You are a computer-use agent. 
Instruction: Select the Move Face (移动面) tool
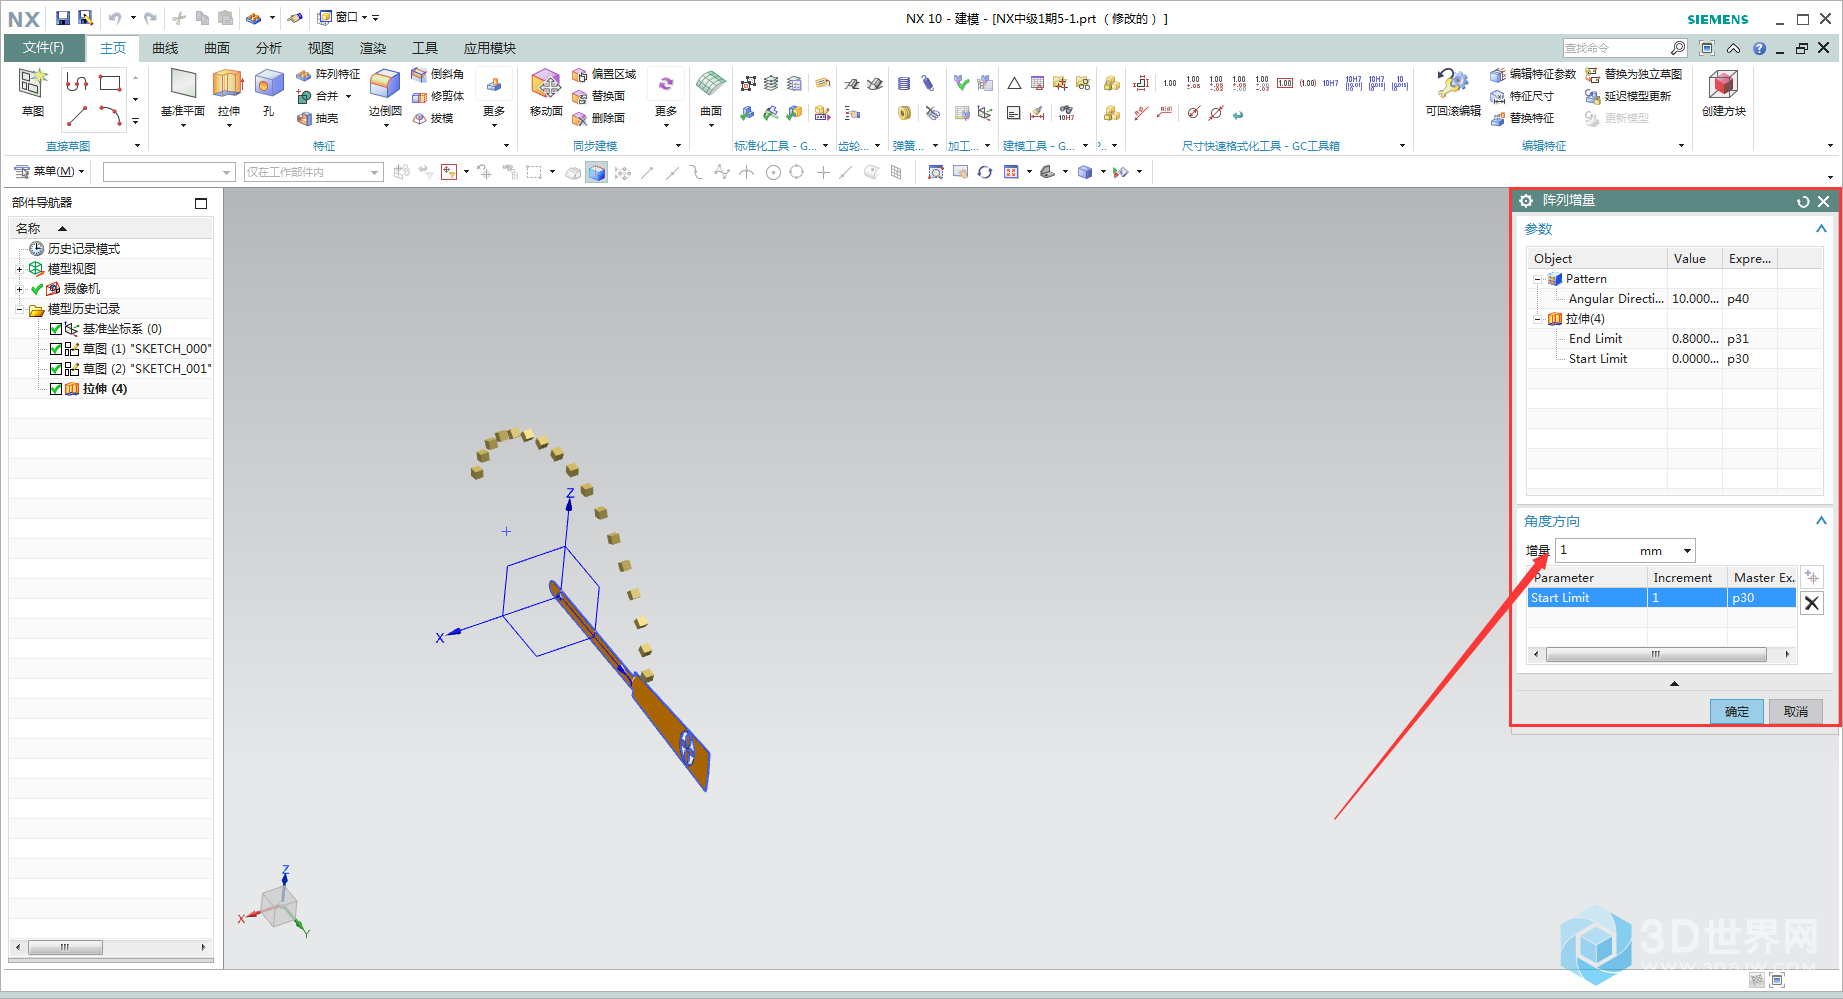click(x=546, y=92)
